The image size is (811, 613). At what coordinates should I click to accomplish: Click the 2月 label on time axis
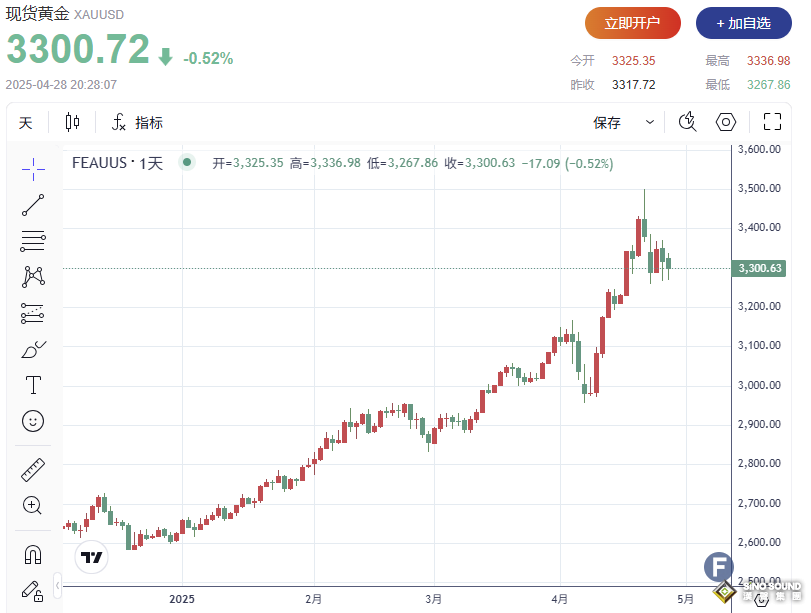[313, 599]
